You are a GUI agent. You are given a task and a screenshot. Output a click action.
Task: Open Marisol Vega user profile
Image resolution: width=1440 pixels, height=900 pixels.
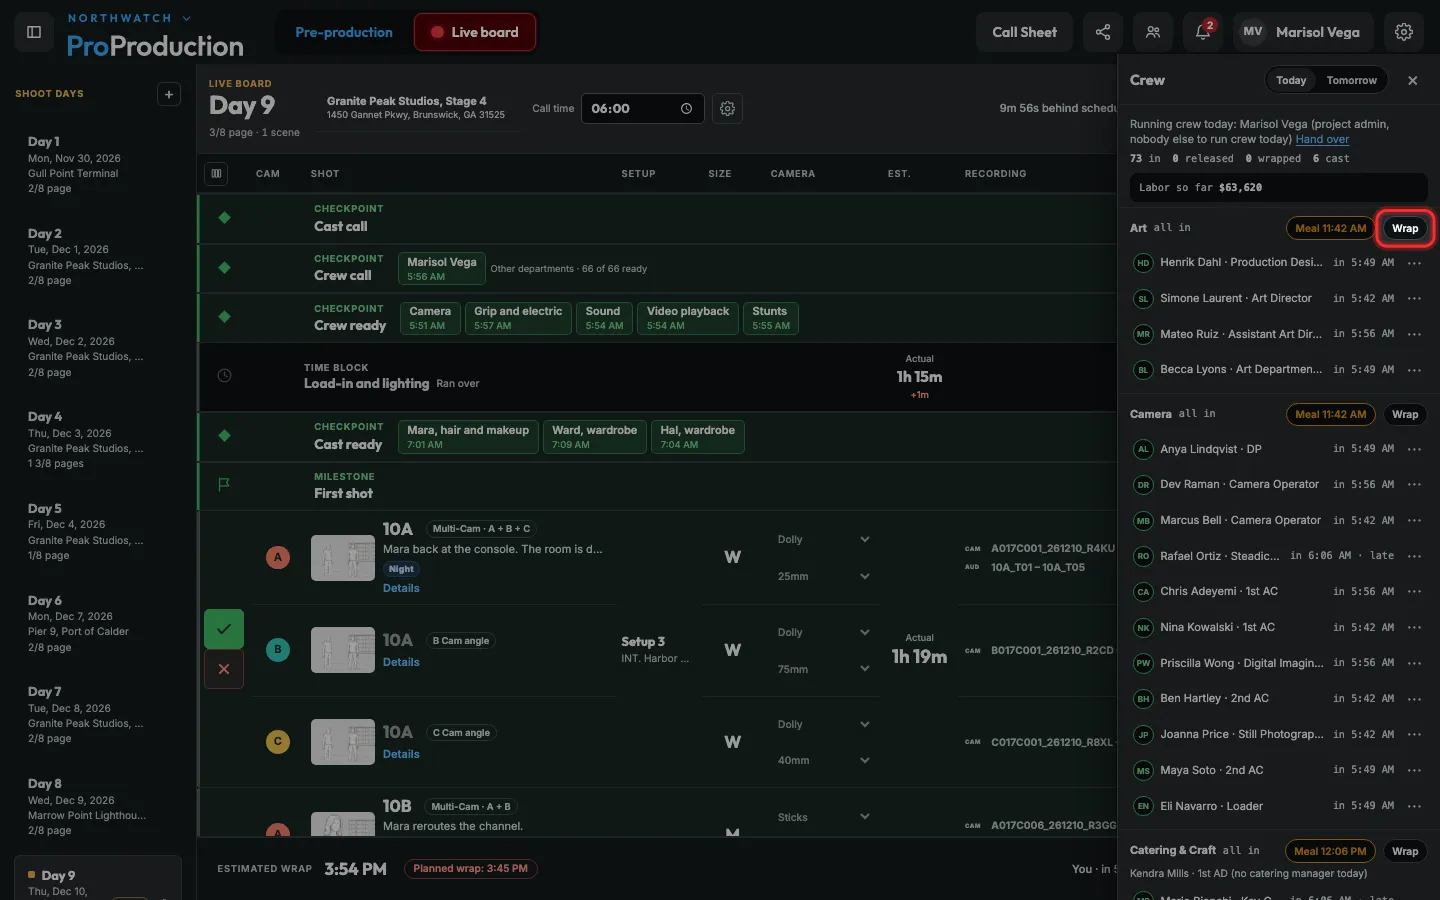[1303, 32]
